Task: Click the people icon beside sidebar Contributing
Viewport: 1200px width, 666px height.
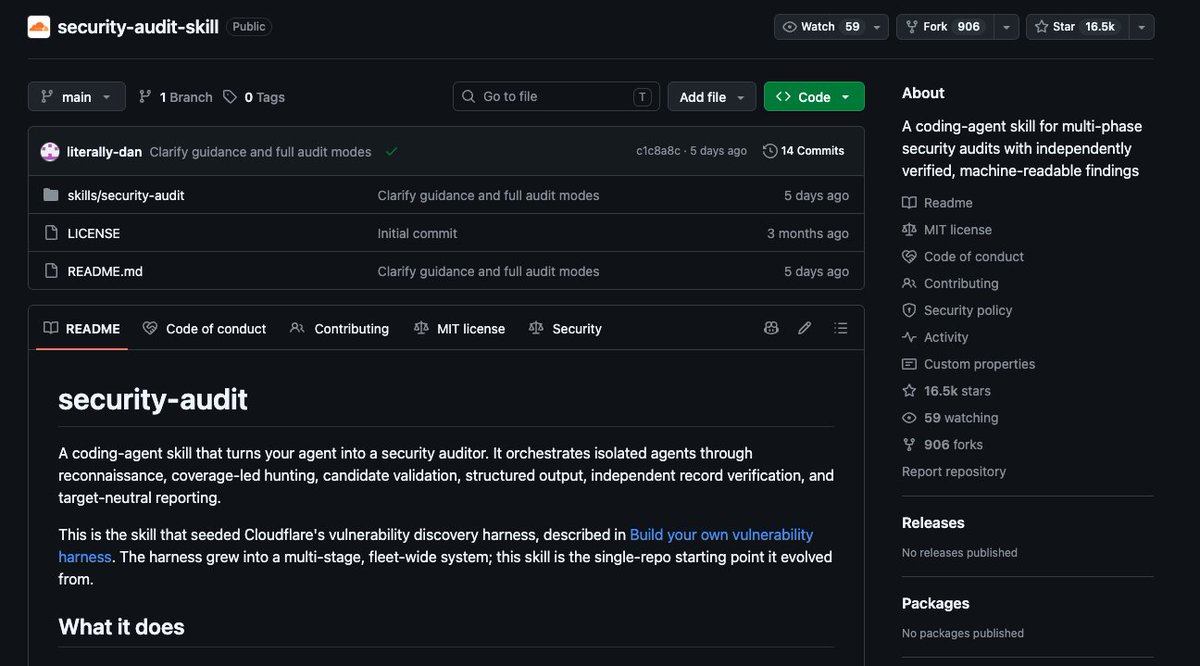Action: [909, 284]
